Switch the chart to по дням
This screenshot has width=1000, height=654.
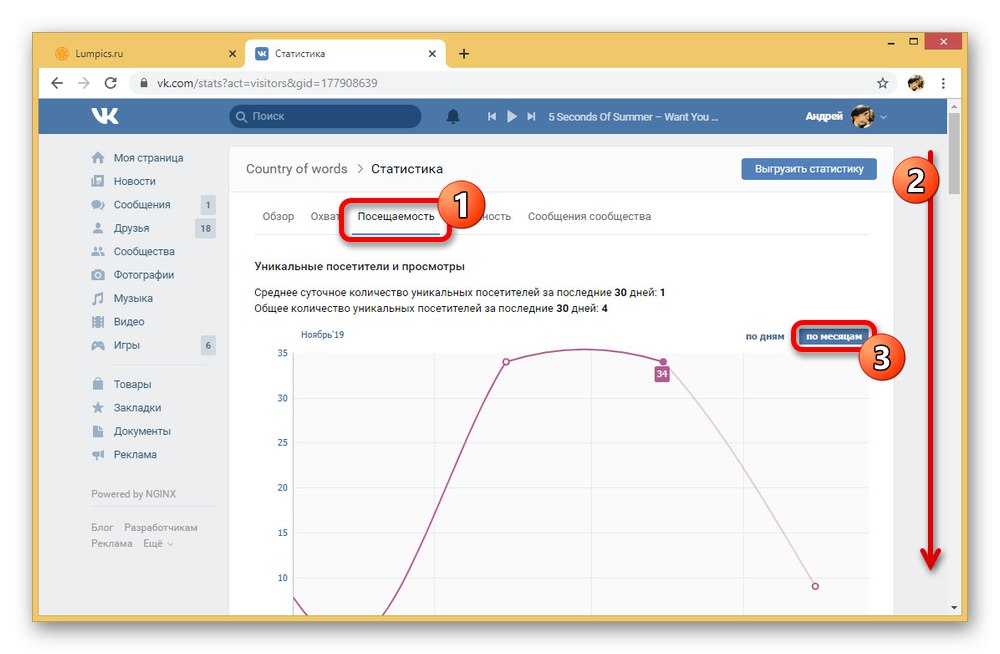(x=765, y=336)
